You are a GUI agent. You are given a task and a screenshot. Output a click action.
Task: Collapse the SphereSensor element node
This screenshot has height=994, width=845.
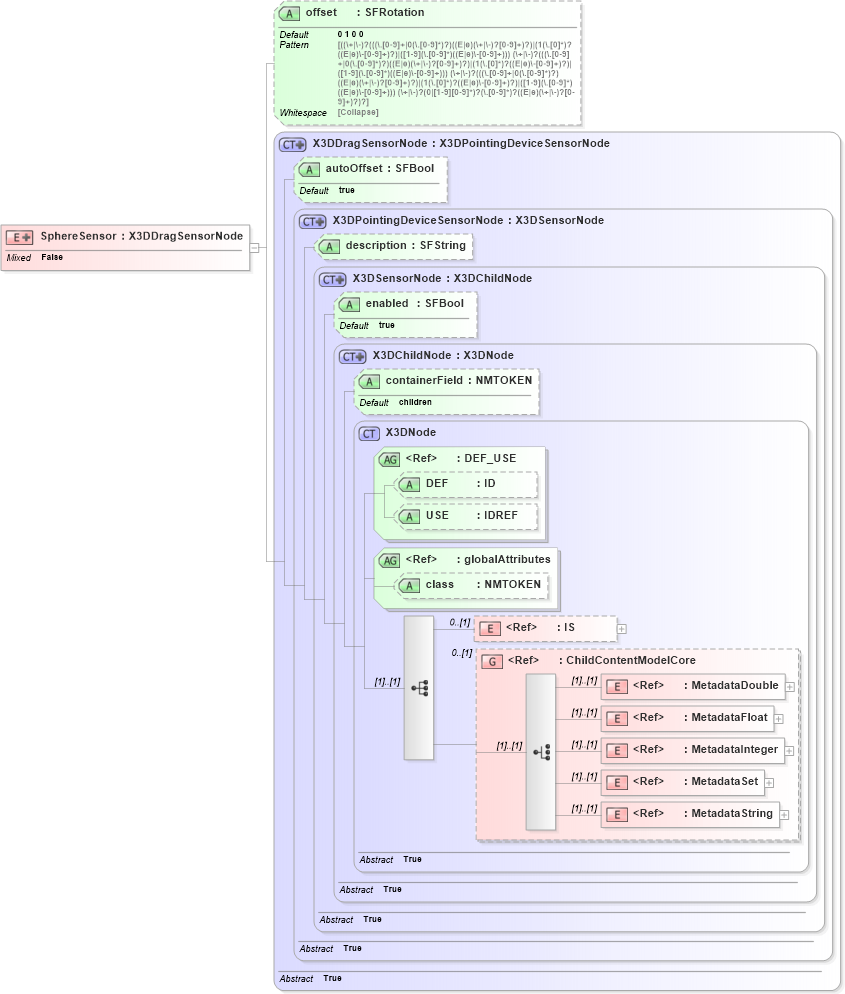point(254,248)
